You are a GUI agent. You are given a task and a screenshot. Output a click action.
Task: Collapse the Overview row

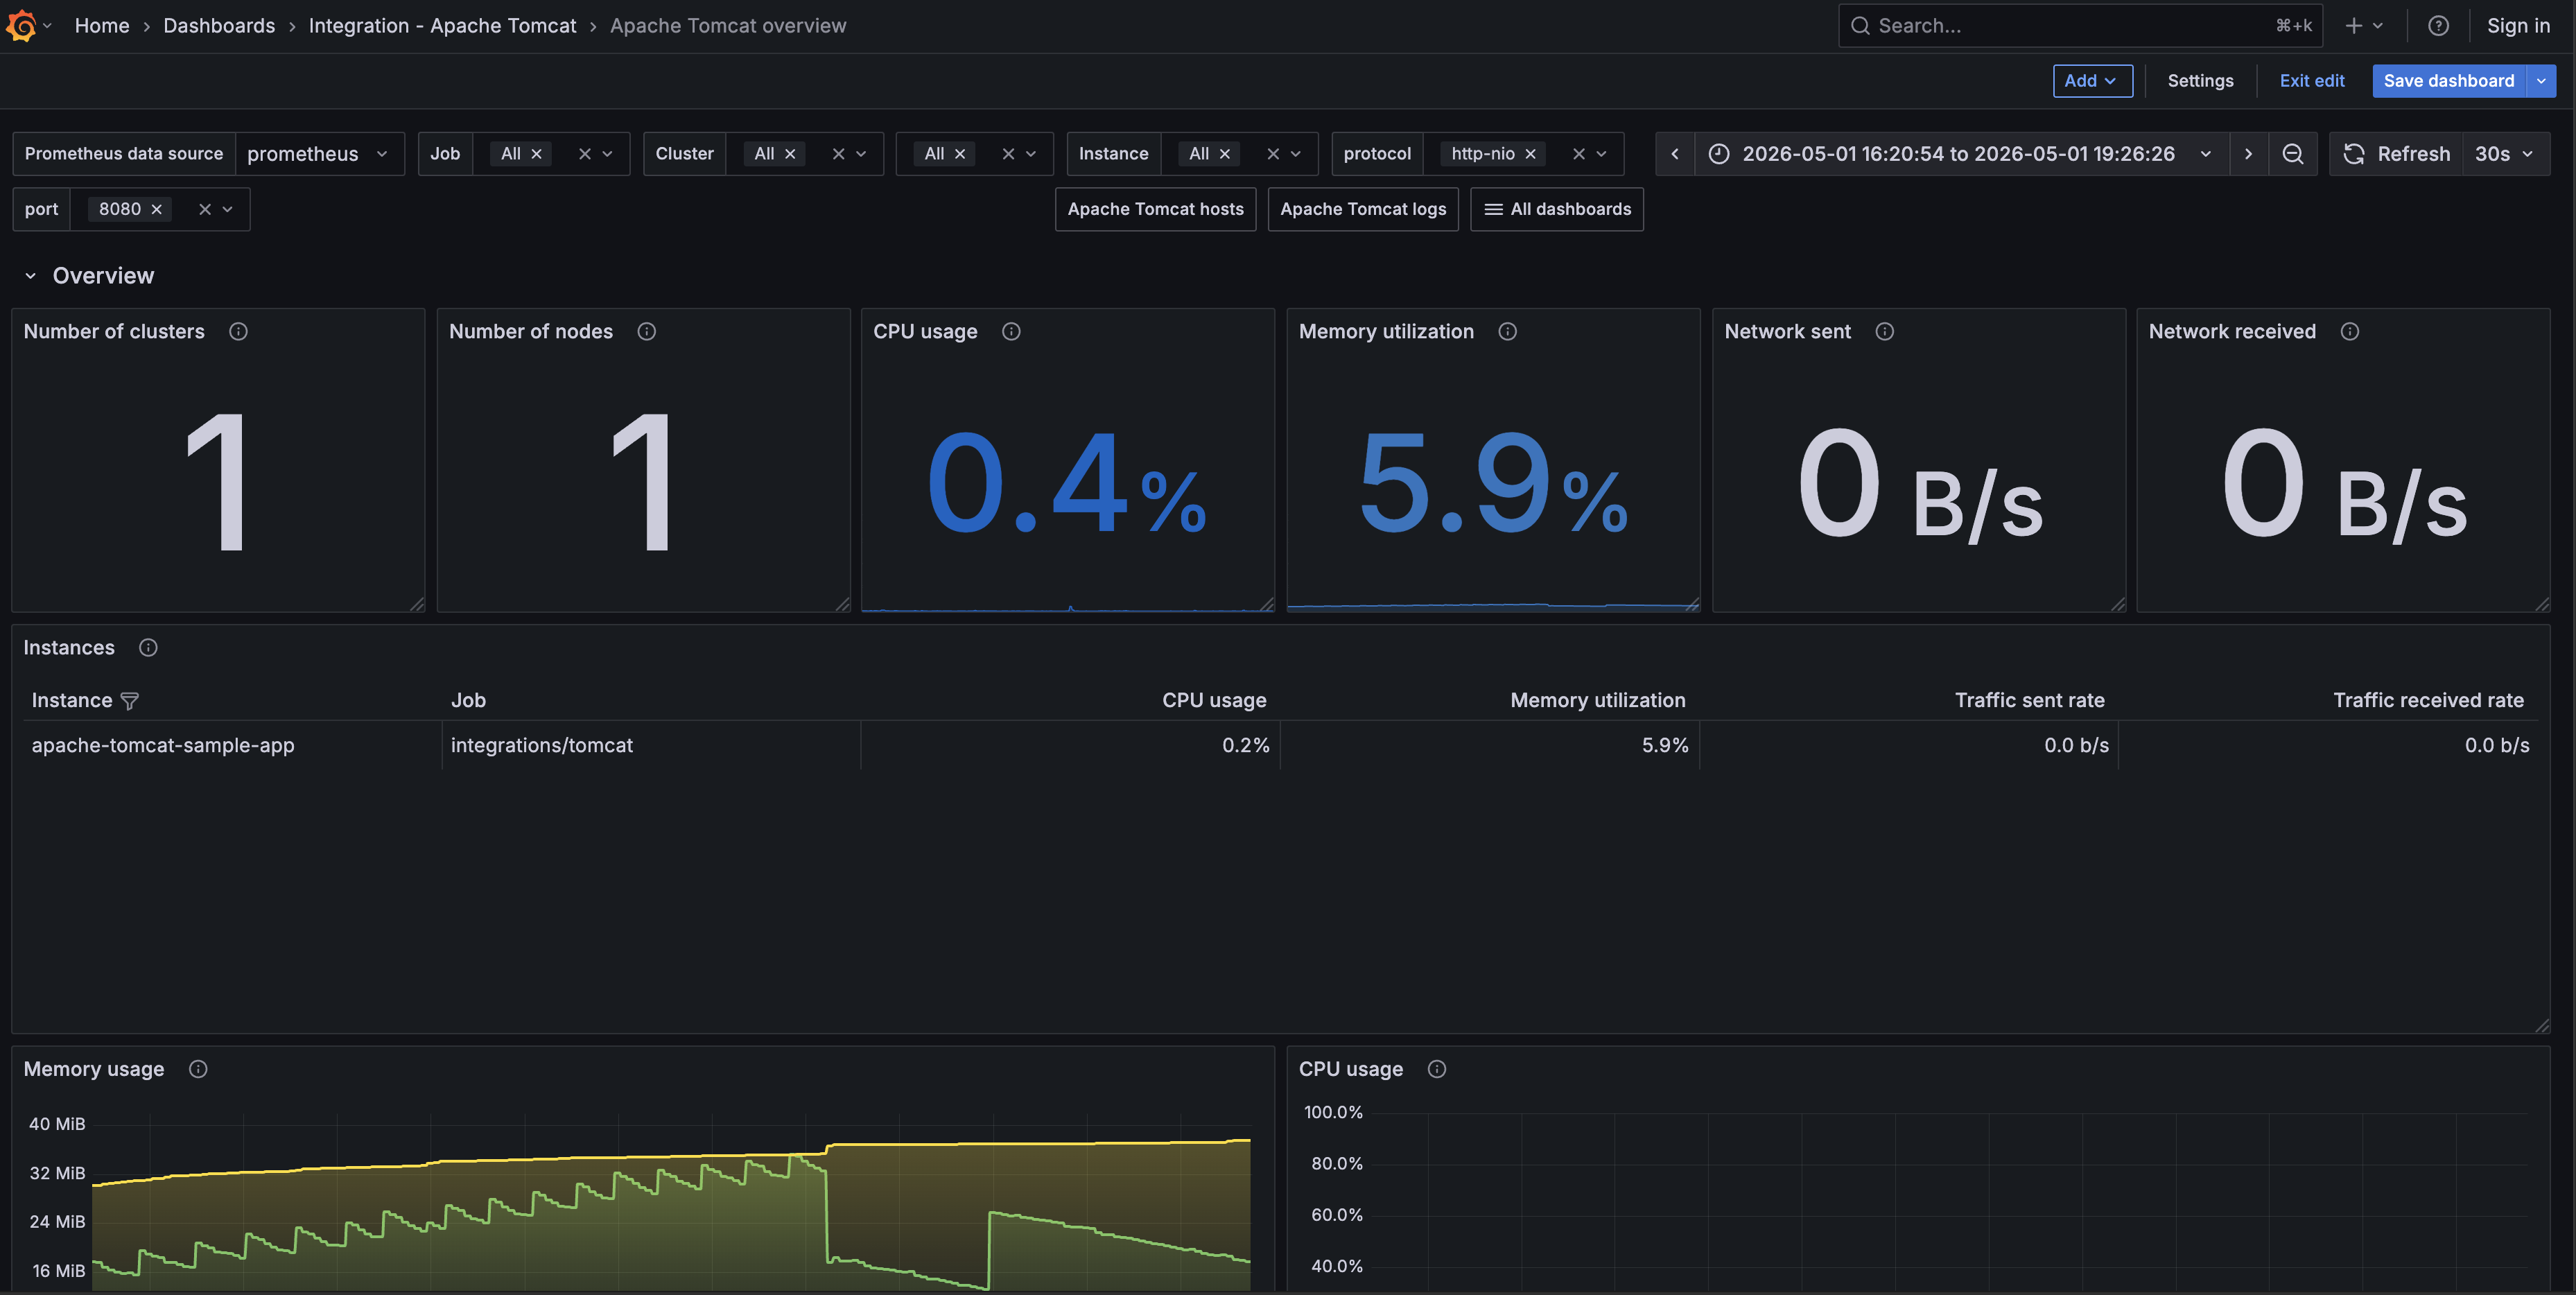(x=30, y=276)
